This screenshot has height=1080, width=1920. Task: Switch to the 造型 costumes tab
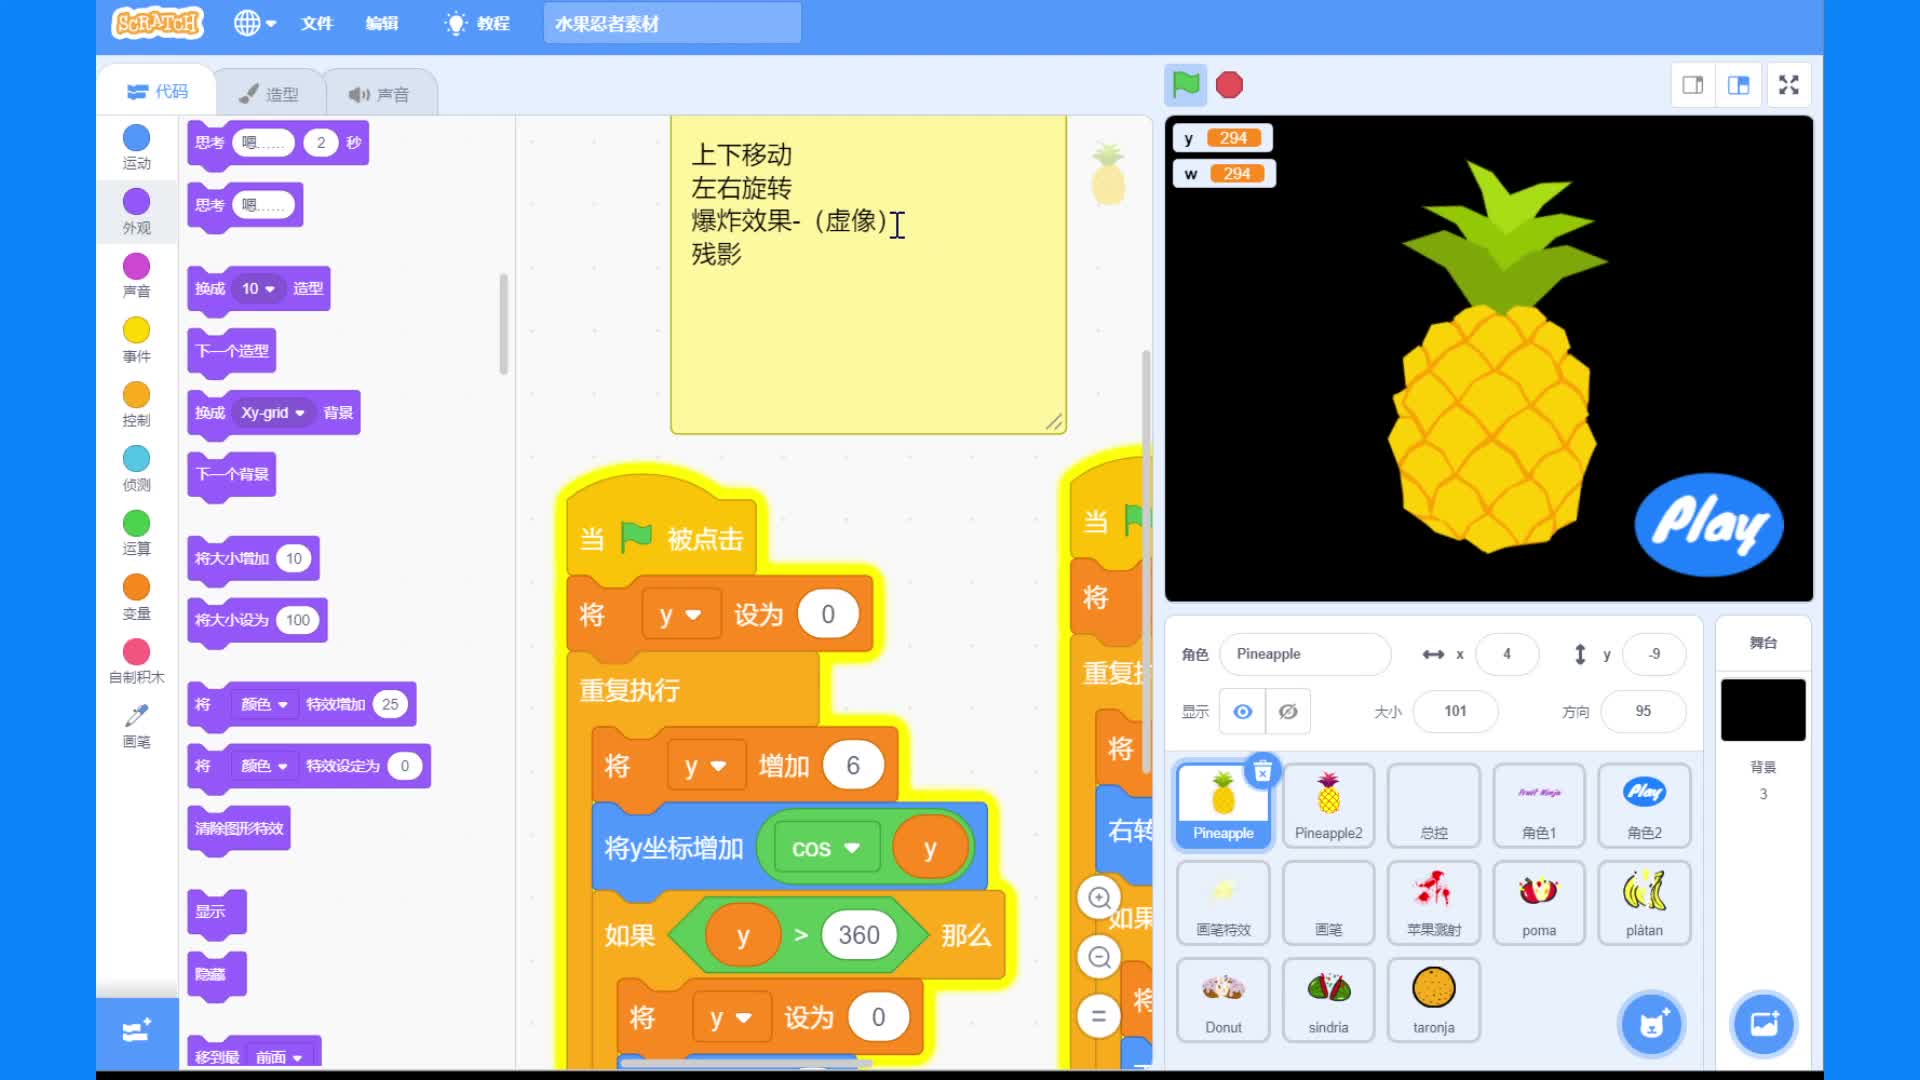tap(269, 94)
